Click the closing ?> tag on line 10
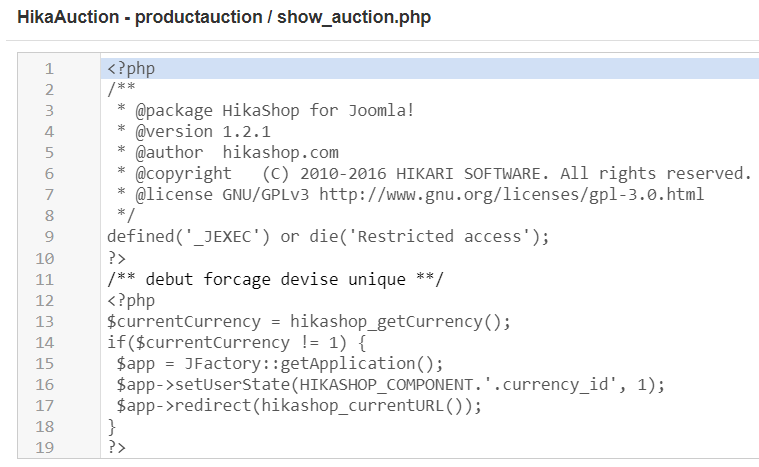Screen dimensions: 759x467 point(117,258)
